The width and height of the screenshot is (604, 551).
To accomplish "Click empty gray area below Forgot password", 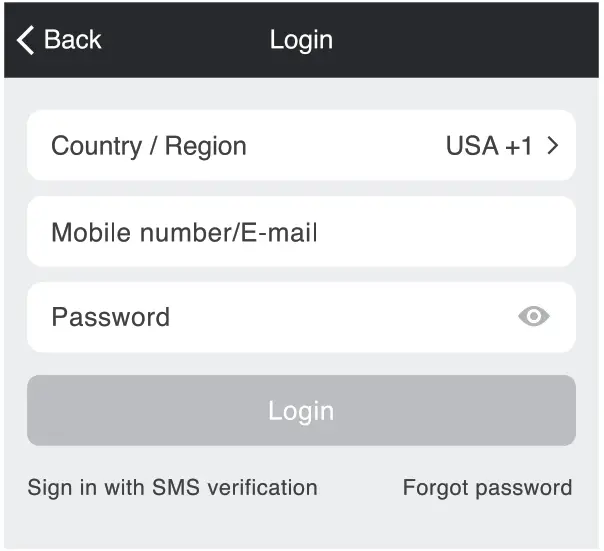I will pyautogui.click(x=487, y=525).
